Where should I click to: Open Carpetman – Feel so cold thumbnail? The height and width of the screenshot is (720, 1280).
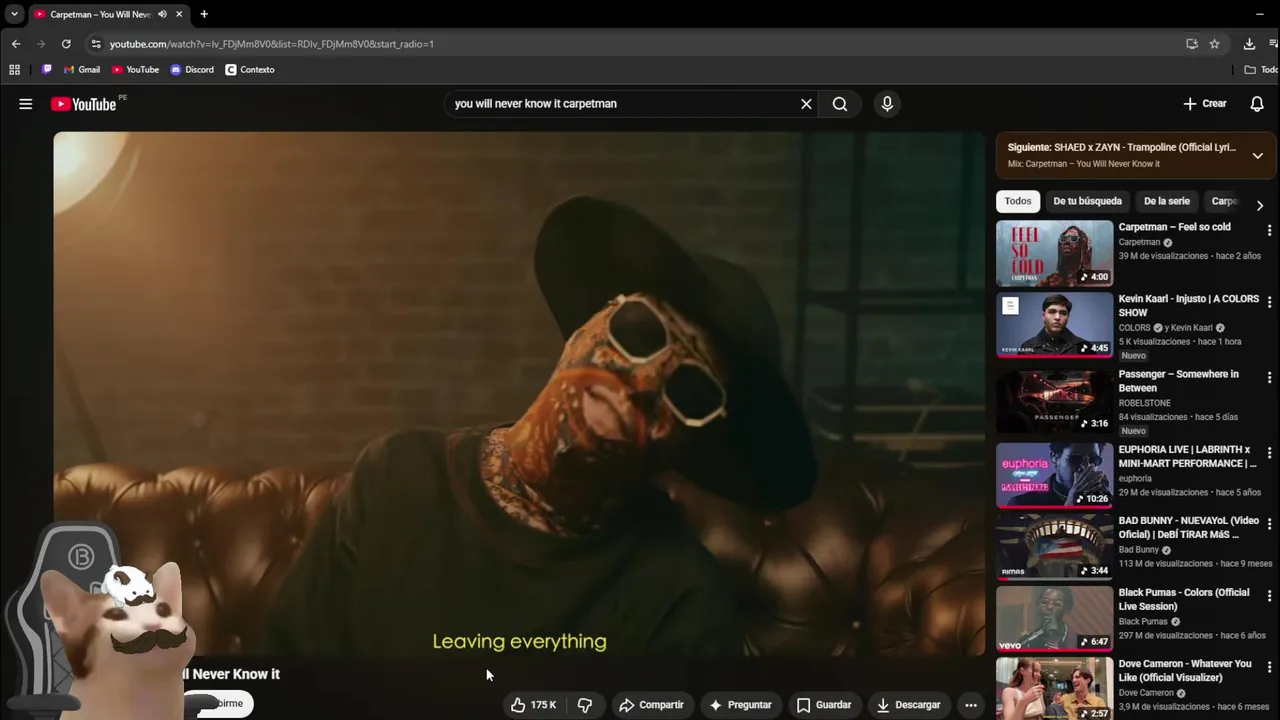[x=1054, y=253]
